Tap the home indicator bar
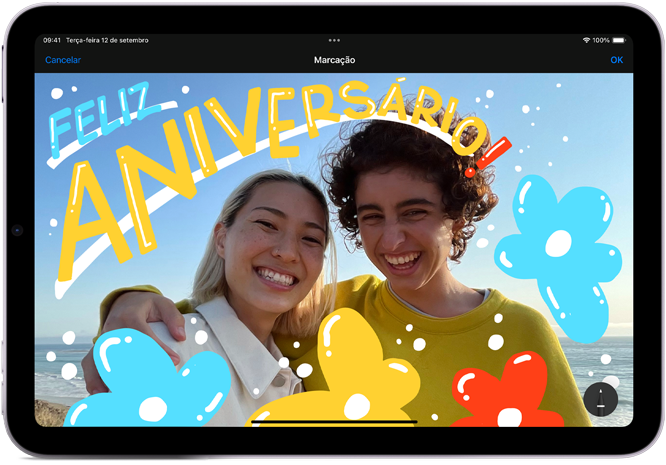 333,422
